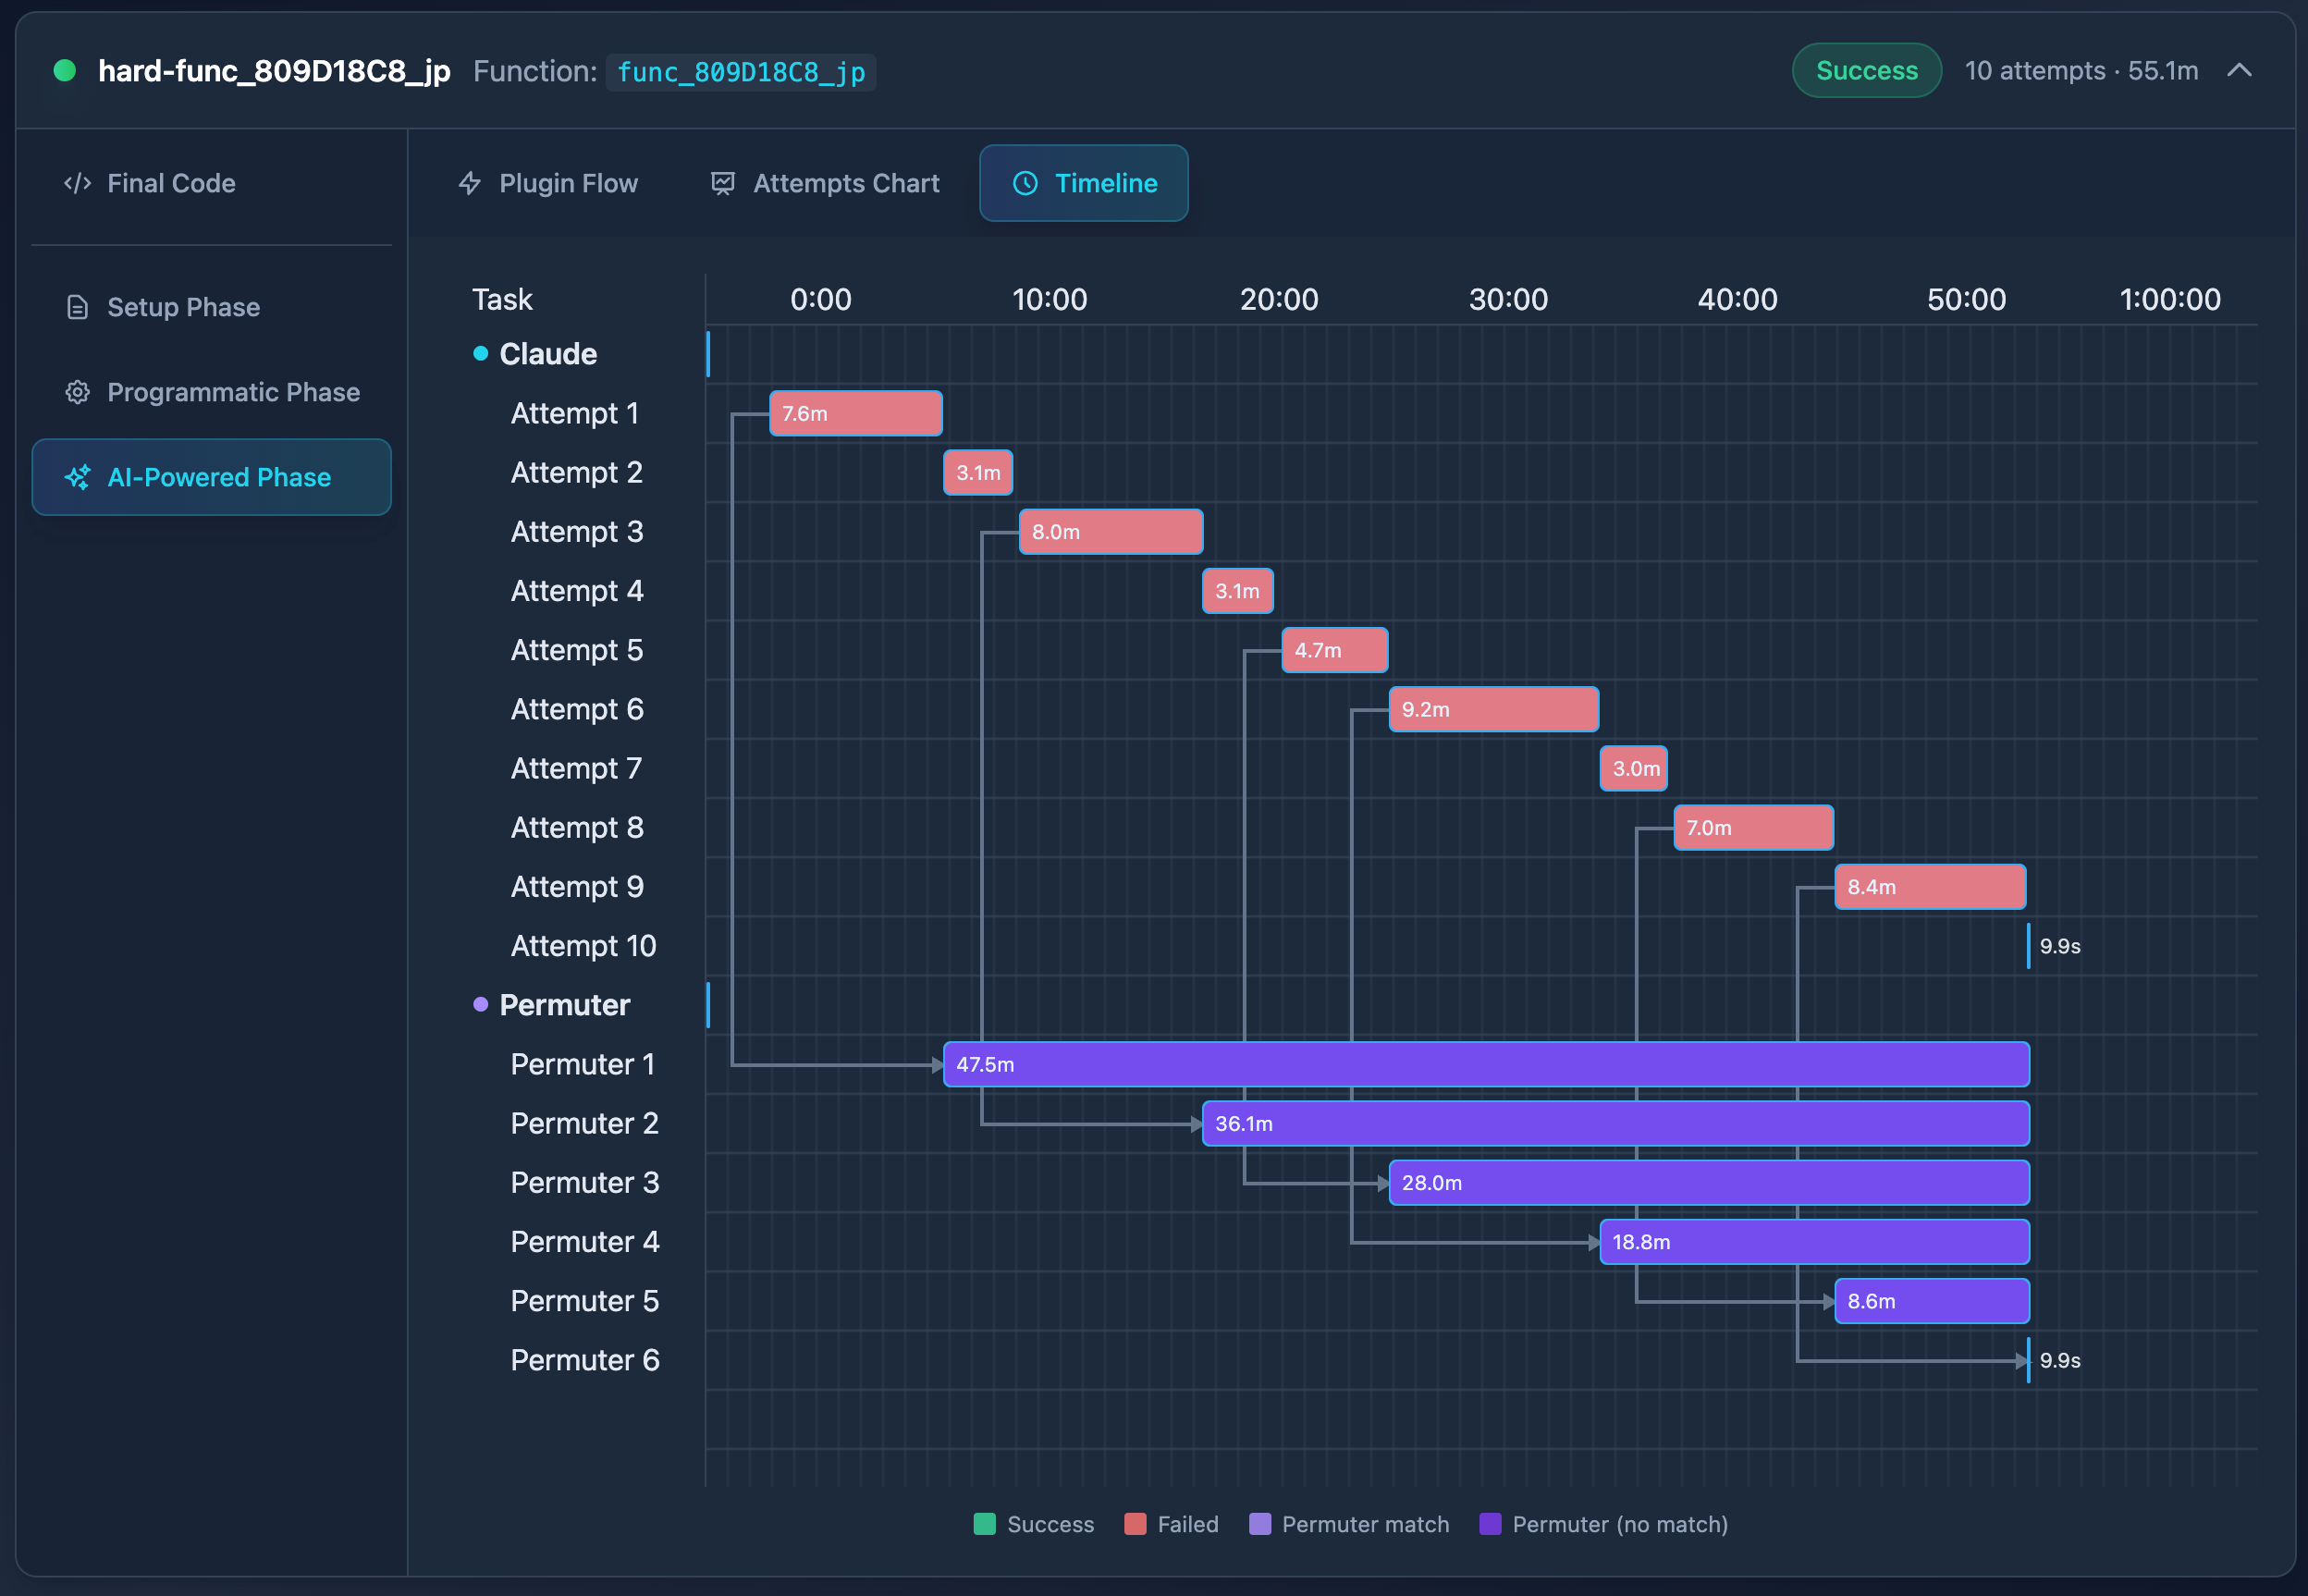This screenshot has height=1596, width=2308.
Task: Select the 47.5m Permuter 1 bar
Action: 1486,1064
